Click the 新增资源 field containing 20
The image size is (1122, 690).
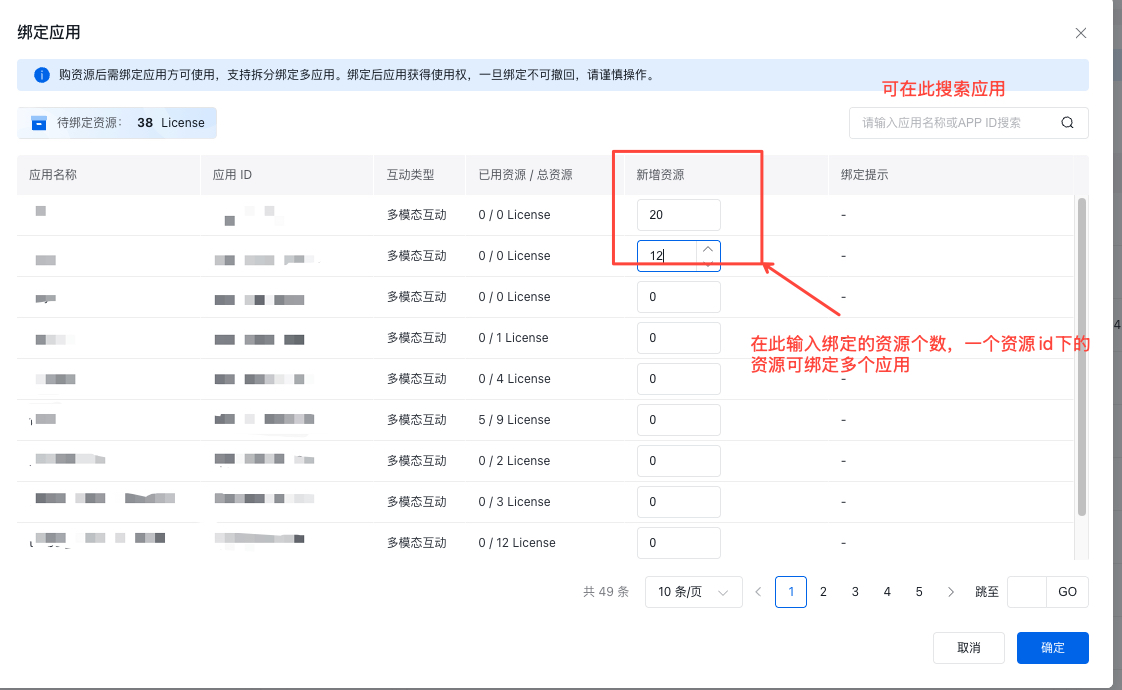tap(678, 215)
